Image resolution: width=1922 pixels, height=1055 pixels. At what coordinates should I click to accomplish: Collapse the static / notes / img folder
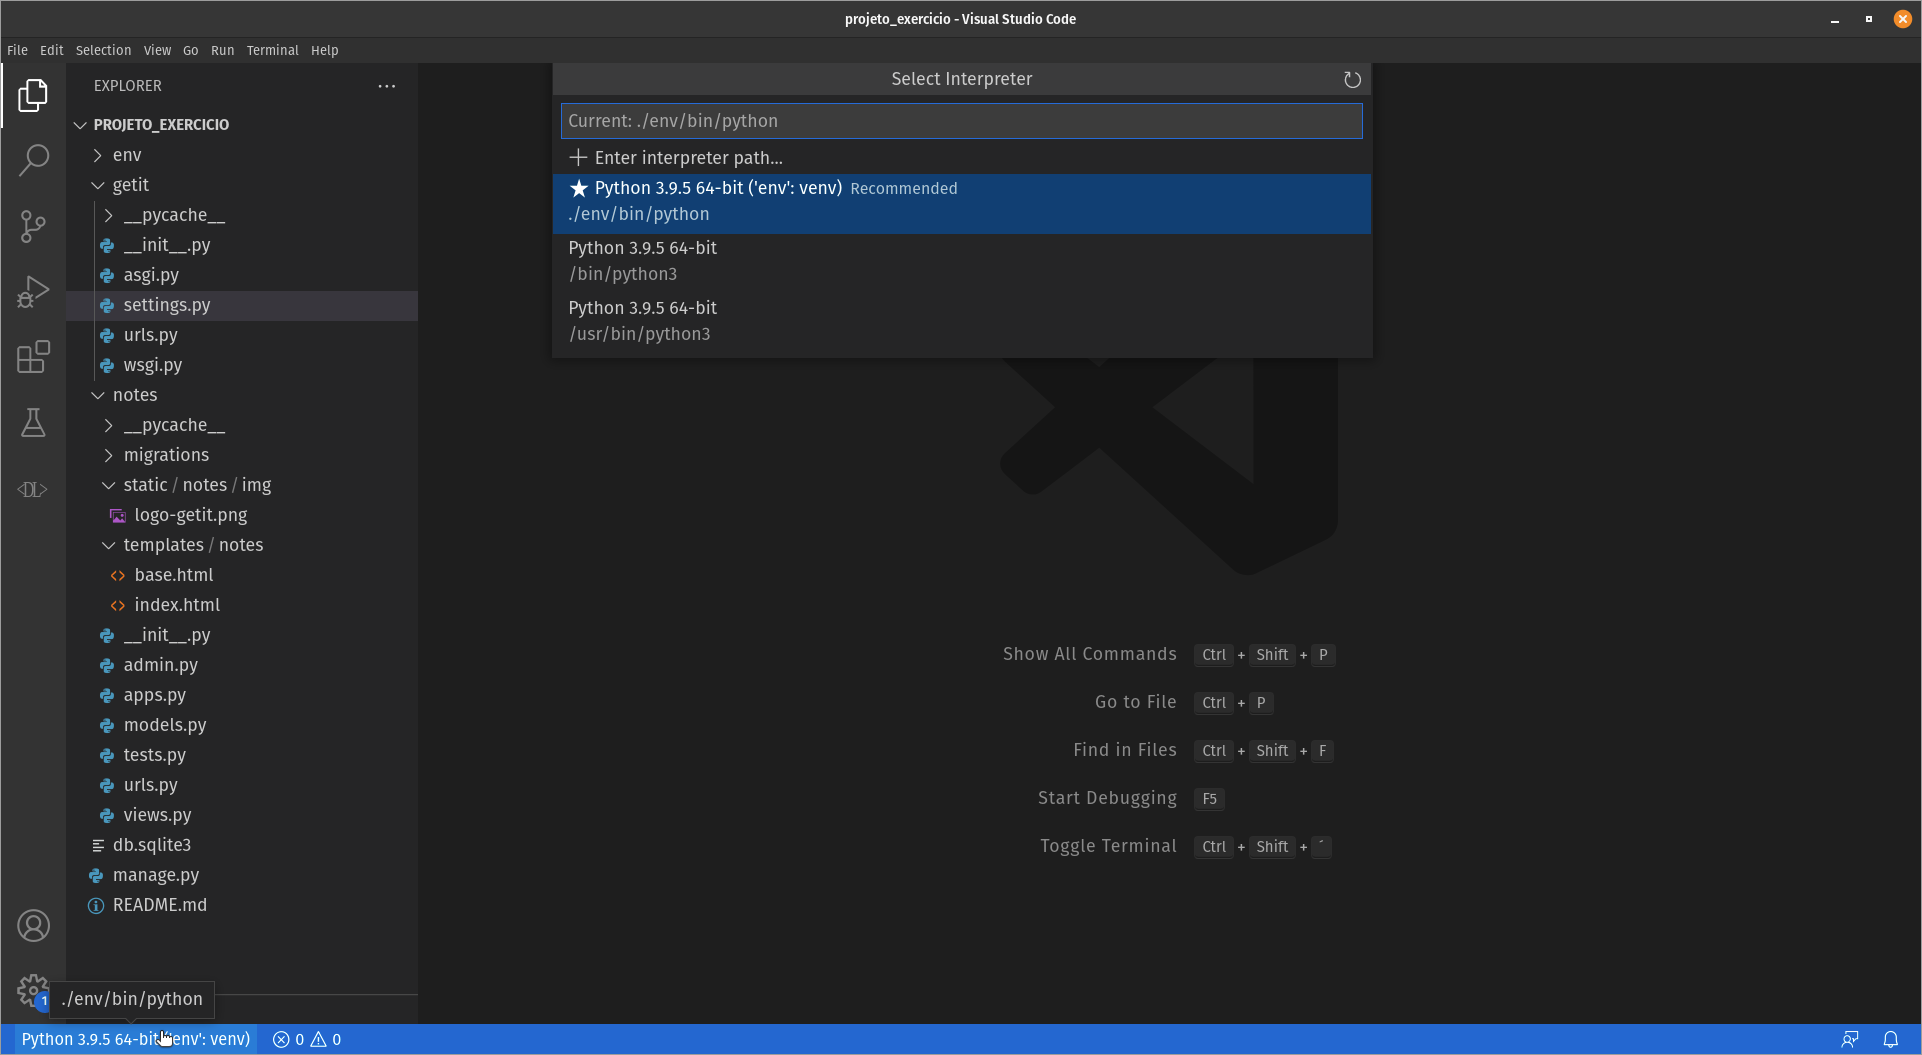pos(109,485)
